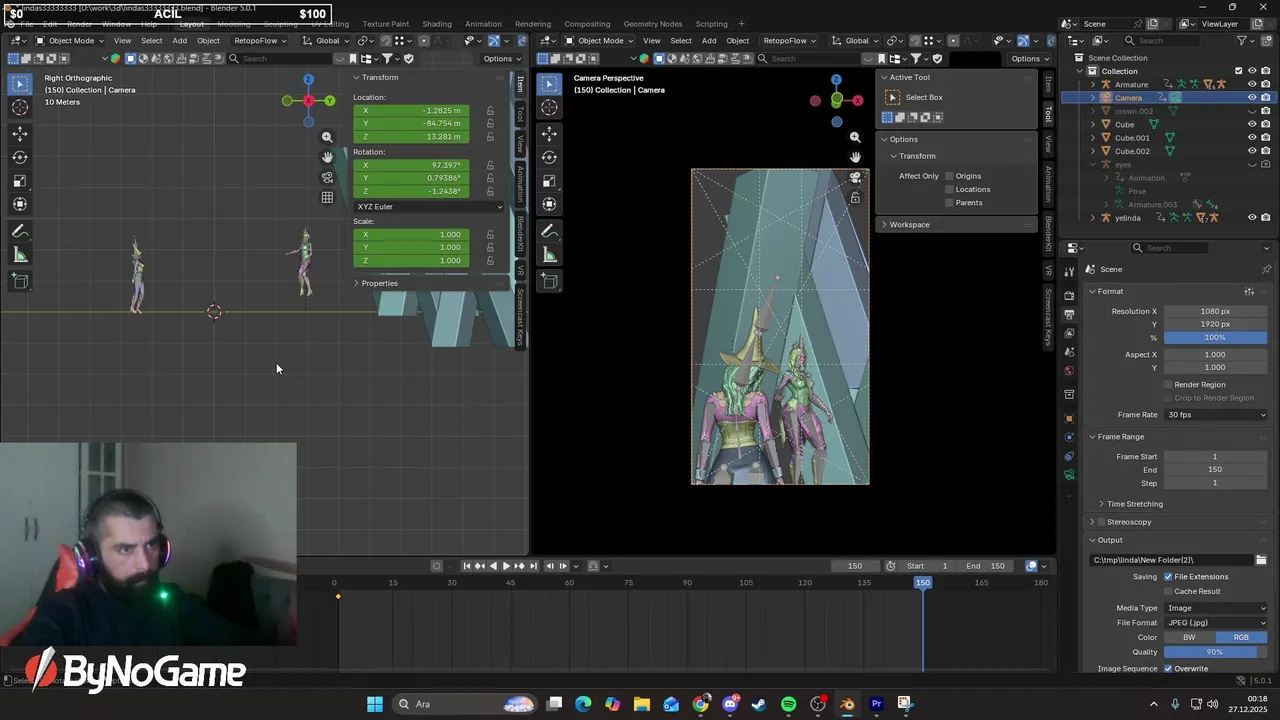Toggle the File Extensions checkbox
This screenshot has width=1280, height=720.
(x=1168, y=577)
